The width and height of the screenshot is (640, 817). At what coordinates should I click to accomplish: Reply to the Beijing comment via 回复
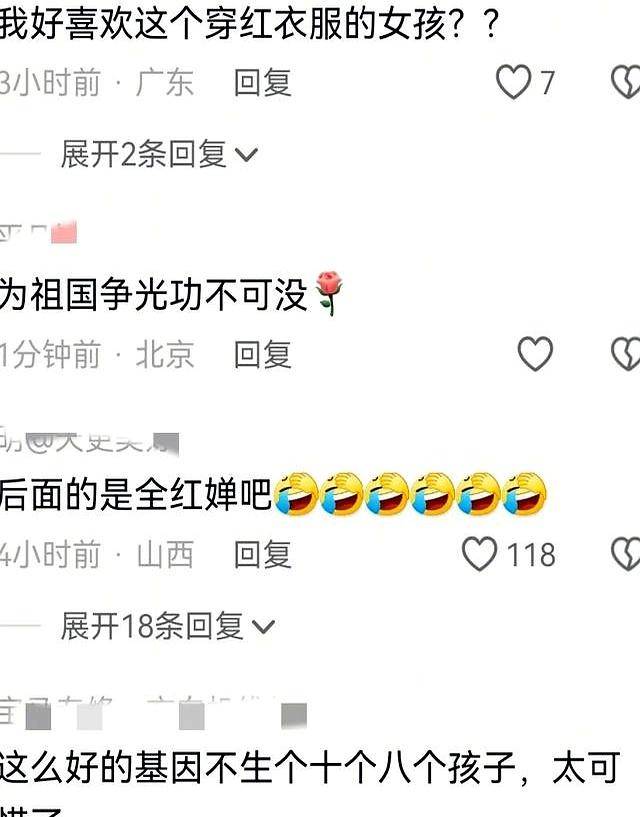tap(263, 354)
